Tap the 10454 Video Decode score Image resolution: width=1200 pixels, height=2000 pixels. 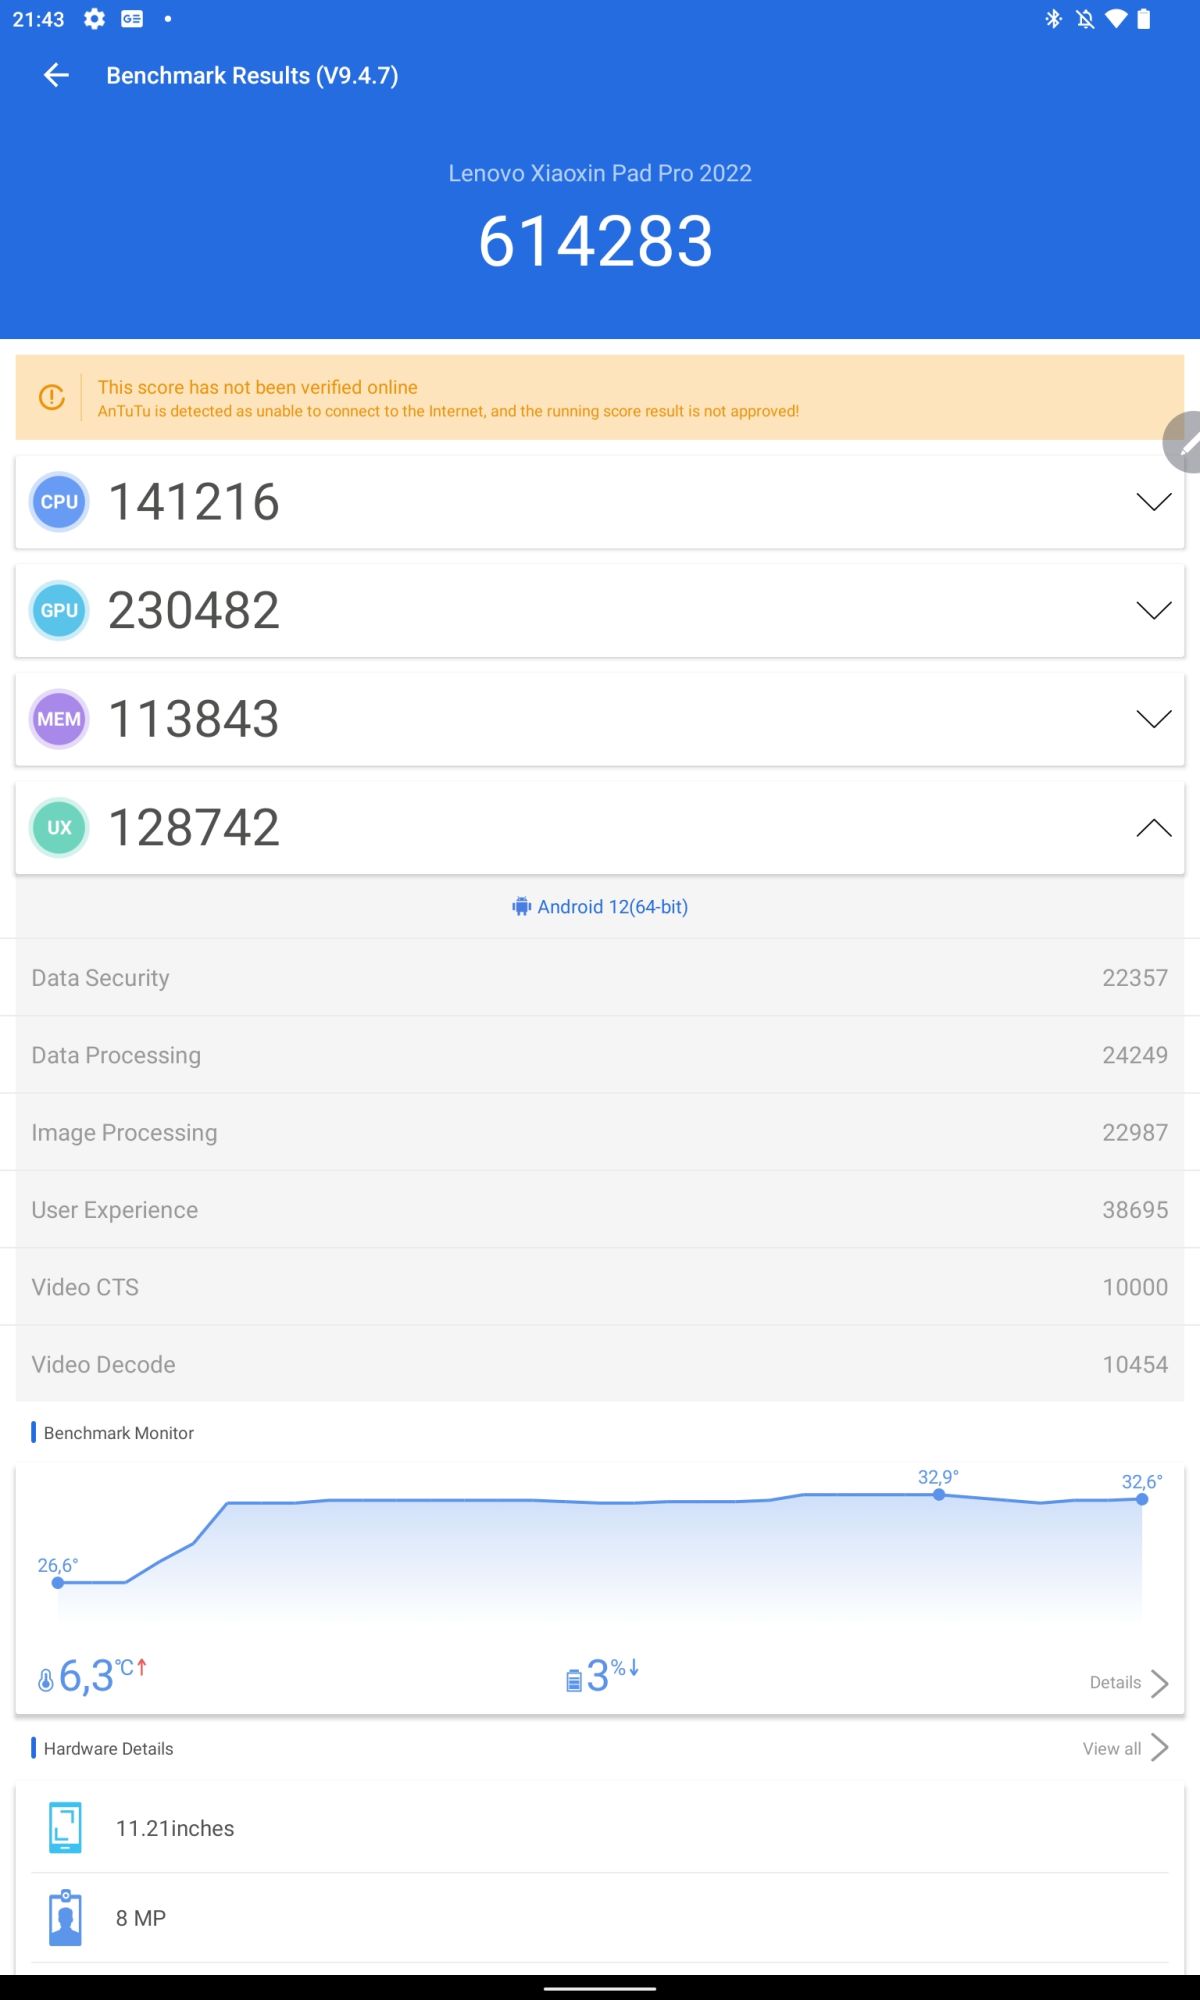(x=1135, y=1364)
